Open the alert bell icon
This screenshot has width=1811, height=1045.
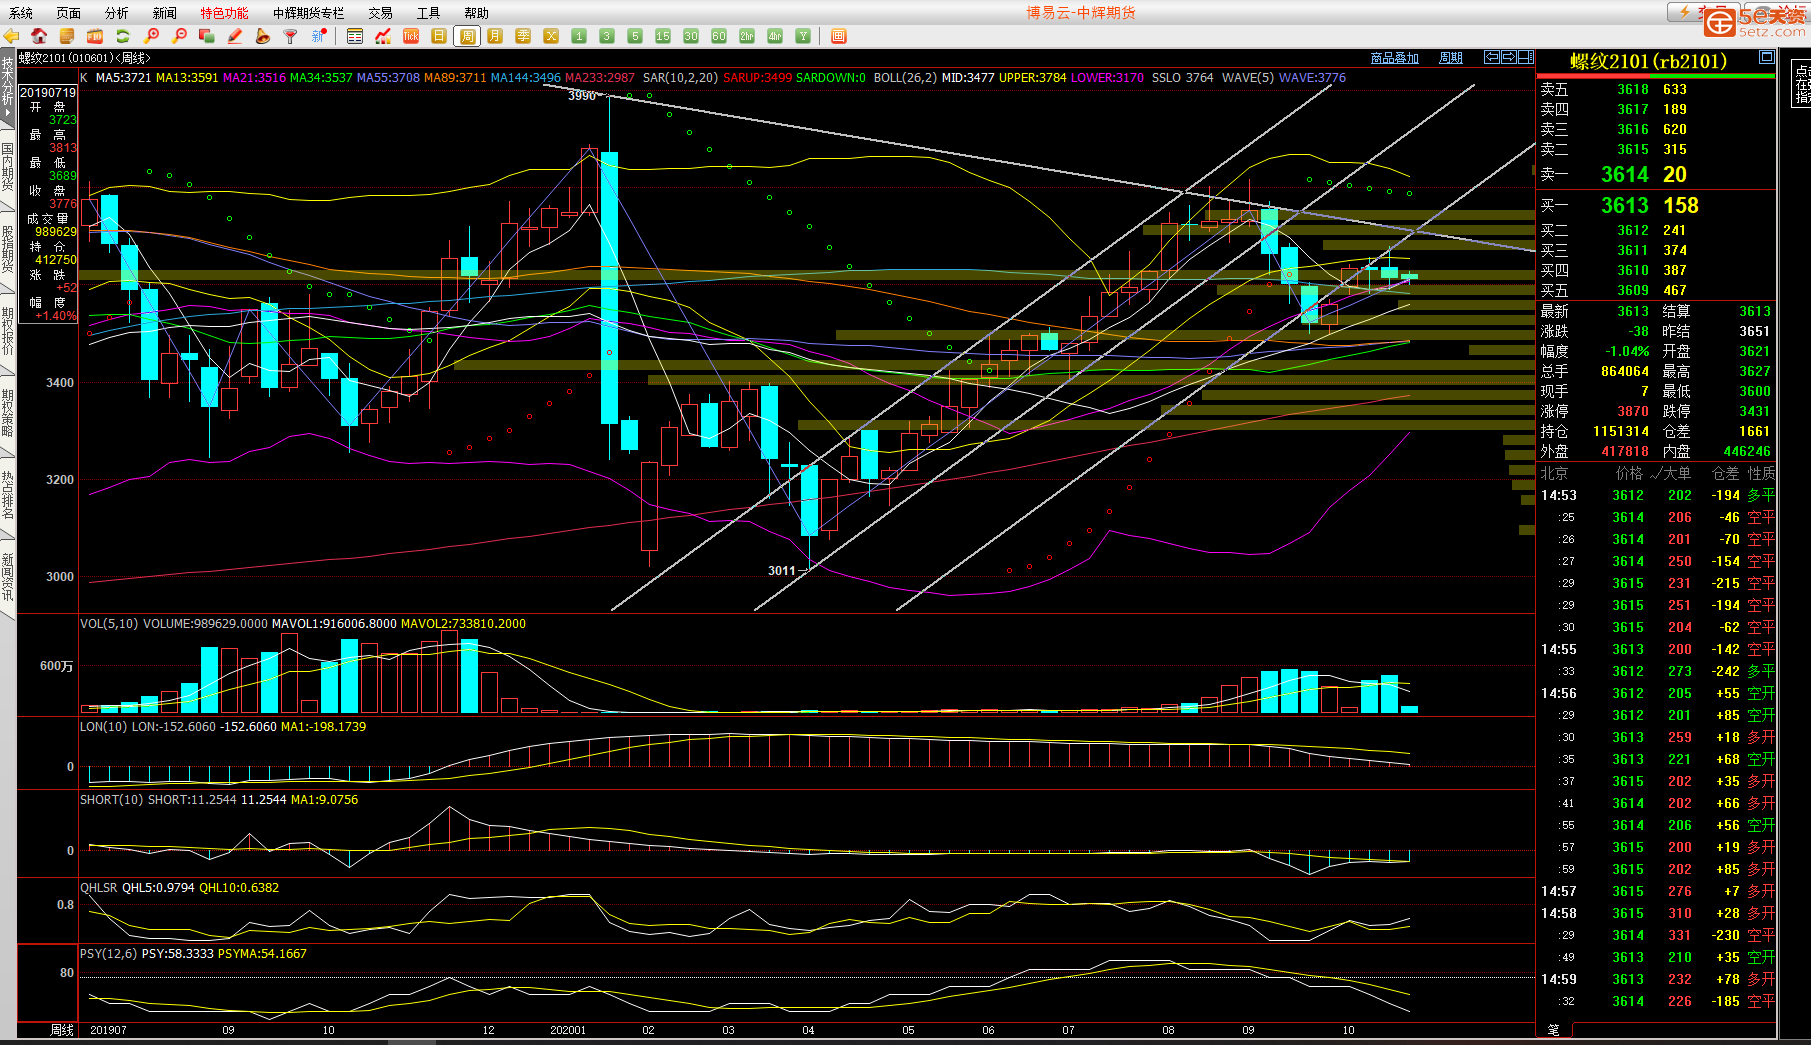pyautogui.click(x=263, y=36)
